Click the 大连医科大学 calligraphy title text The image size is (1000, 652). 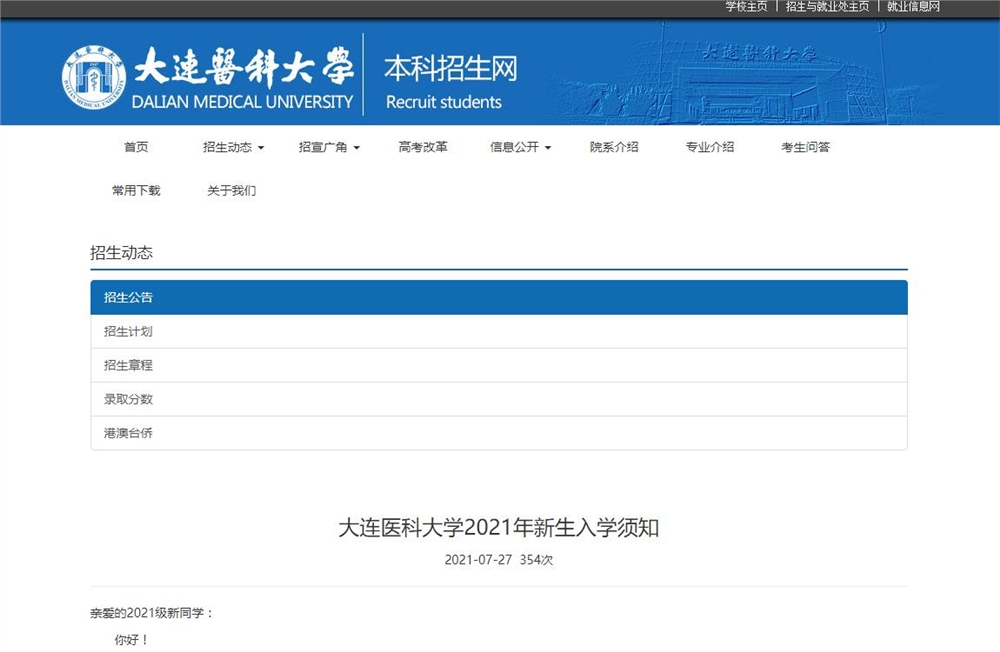pyautogui.click(x=244, y=66)
